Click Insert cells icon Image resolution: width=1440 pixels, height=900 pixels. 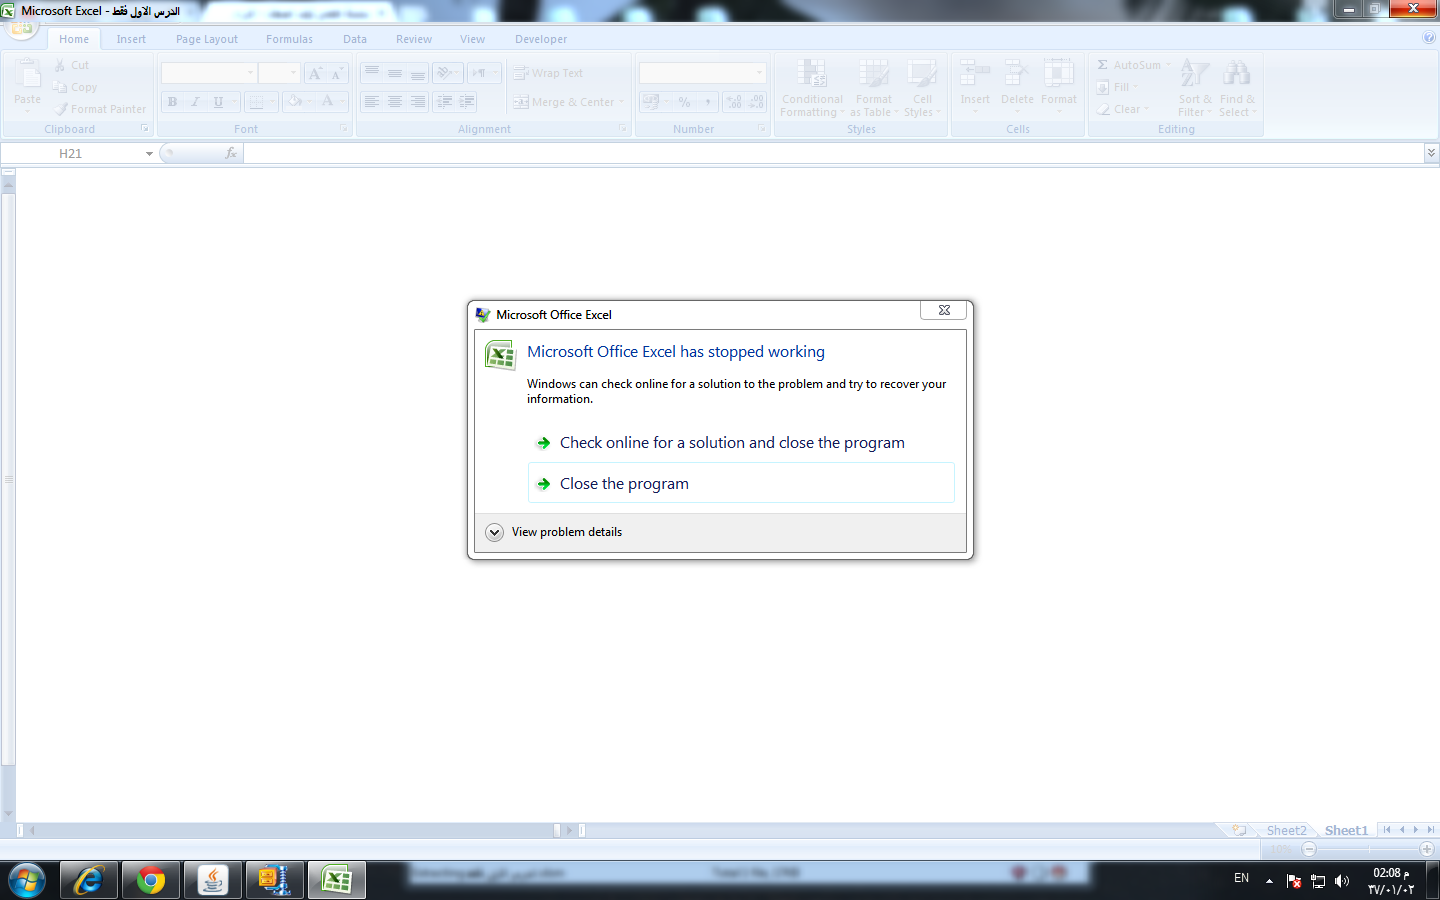(974, 74)
